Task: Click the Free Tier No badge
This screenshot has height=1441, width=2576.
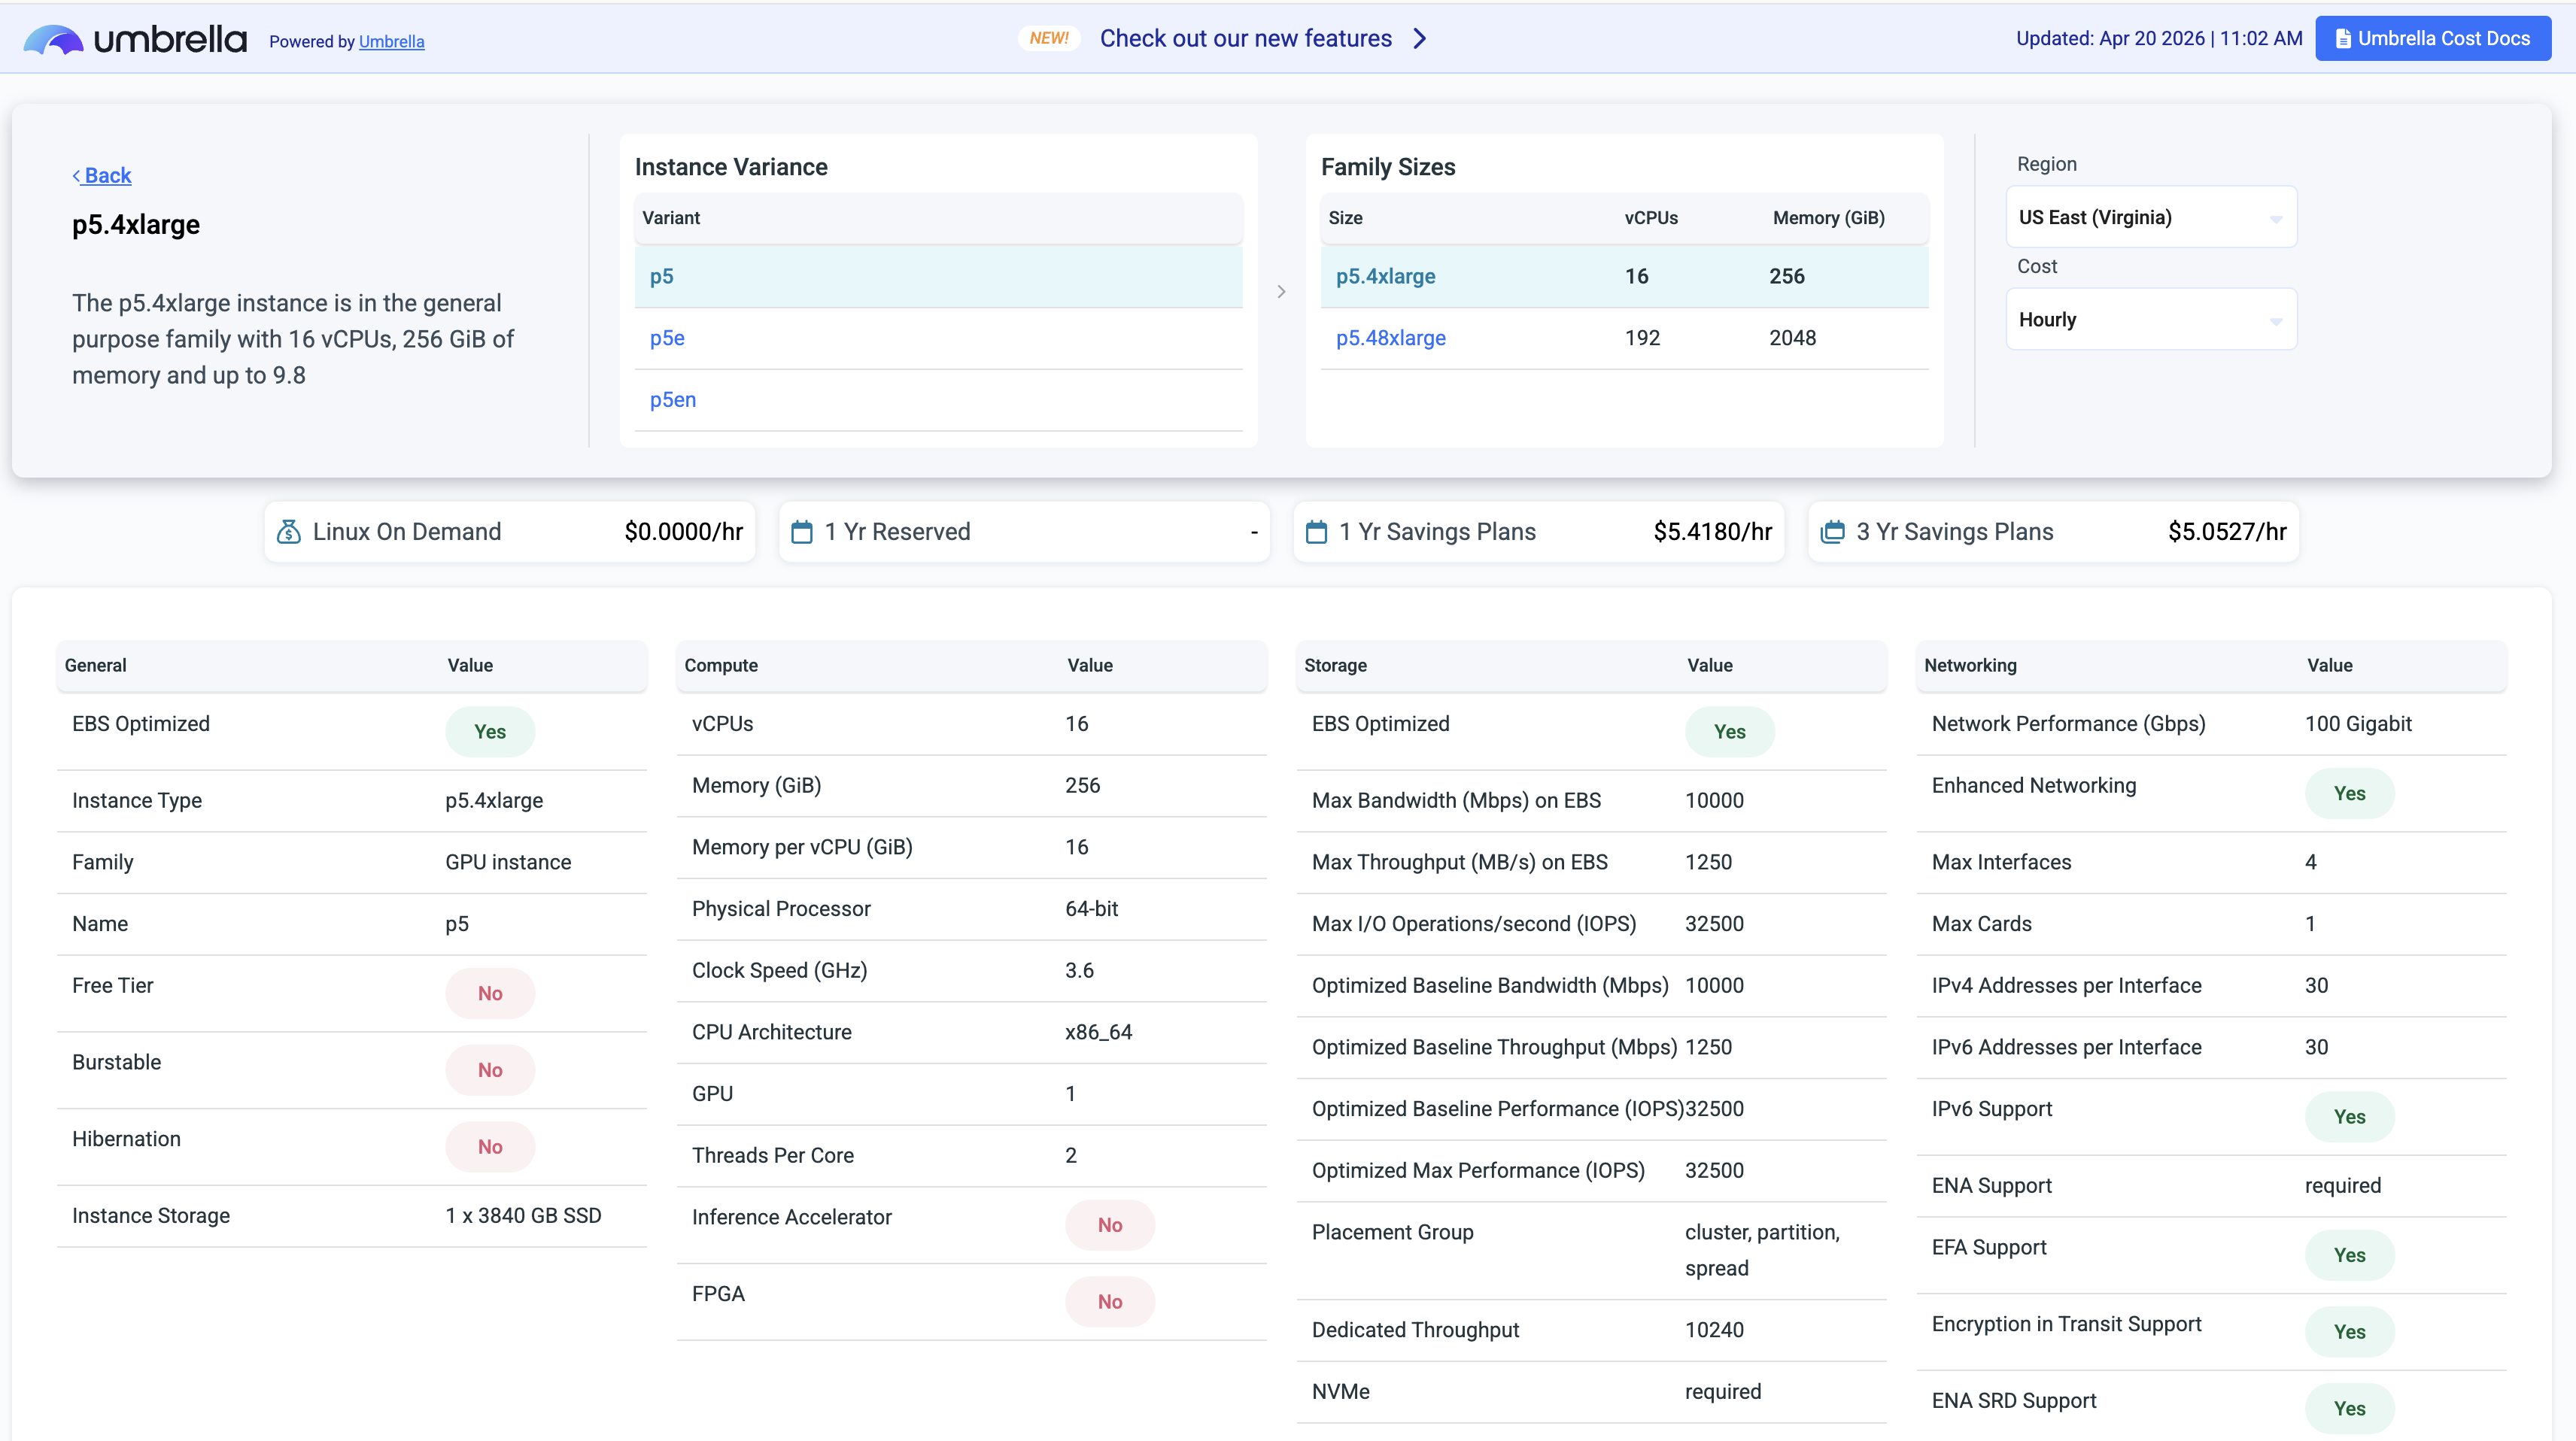Action: tap(490, 993)
